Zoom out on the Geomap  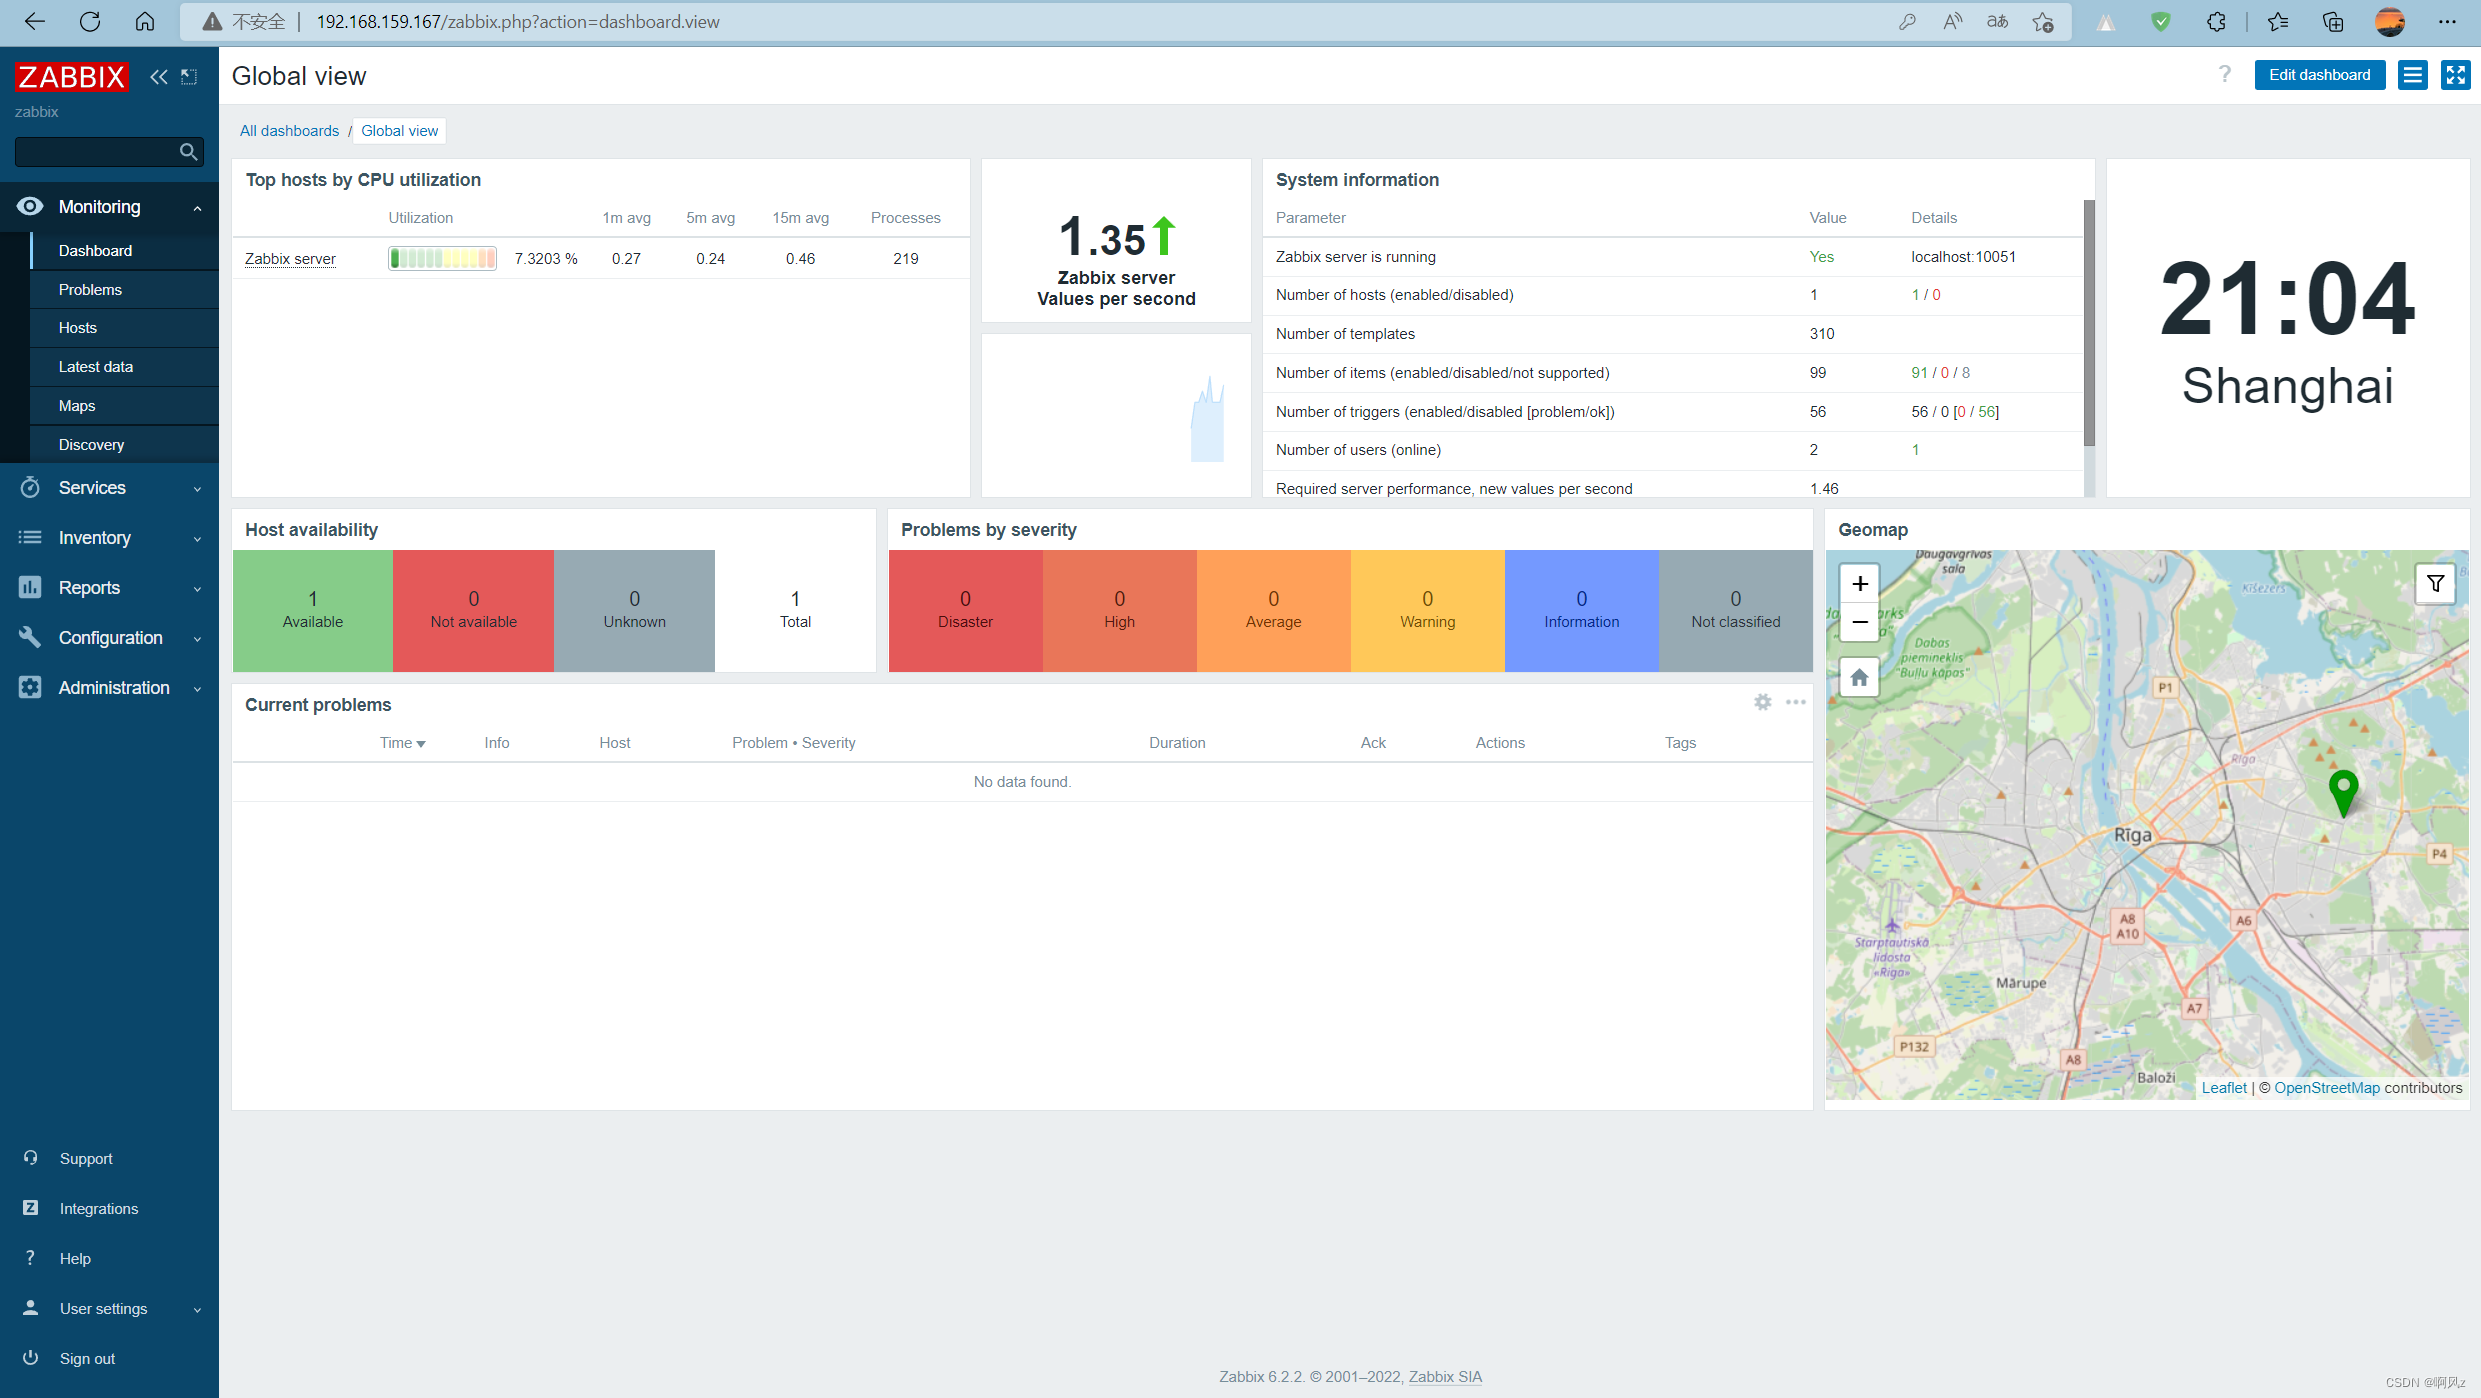tap(1859, 622)
